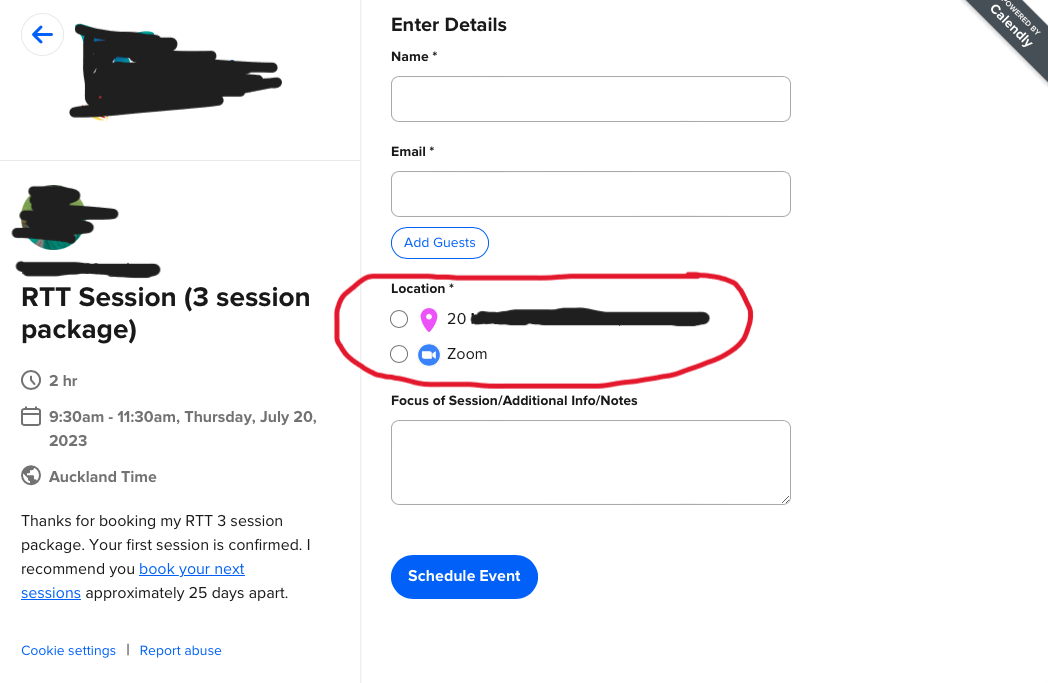Select the in-person address radio option
This screenshot has height=683, width=1048.
click(399, 319)
